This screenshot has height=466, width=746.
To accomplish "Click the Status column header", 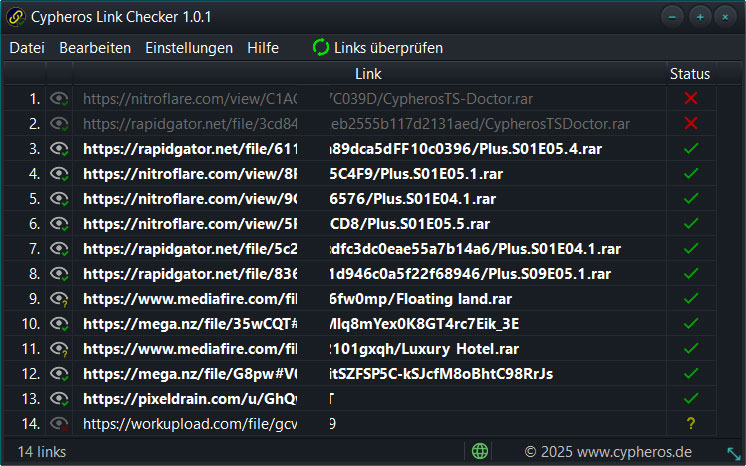I will coord(690,74).
